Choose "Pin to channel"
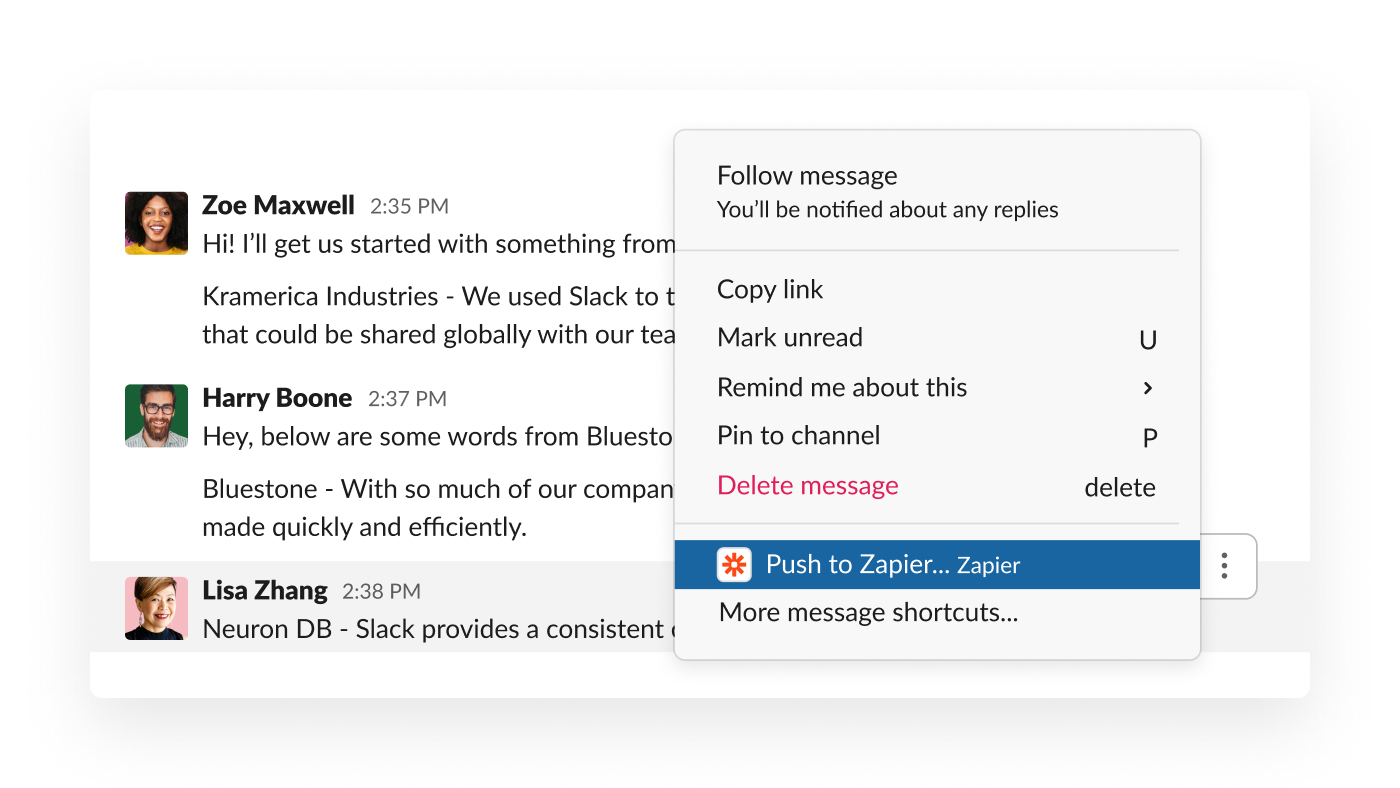This screenshot has height=788, width=1400. tap(798, 435)
